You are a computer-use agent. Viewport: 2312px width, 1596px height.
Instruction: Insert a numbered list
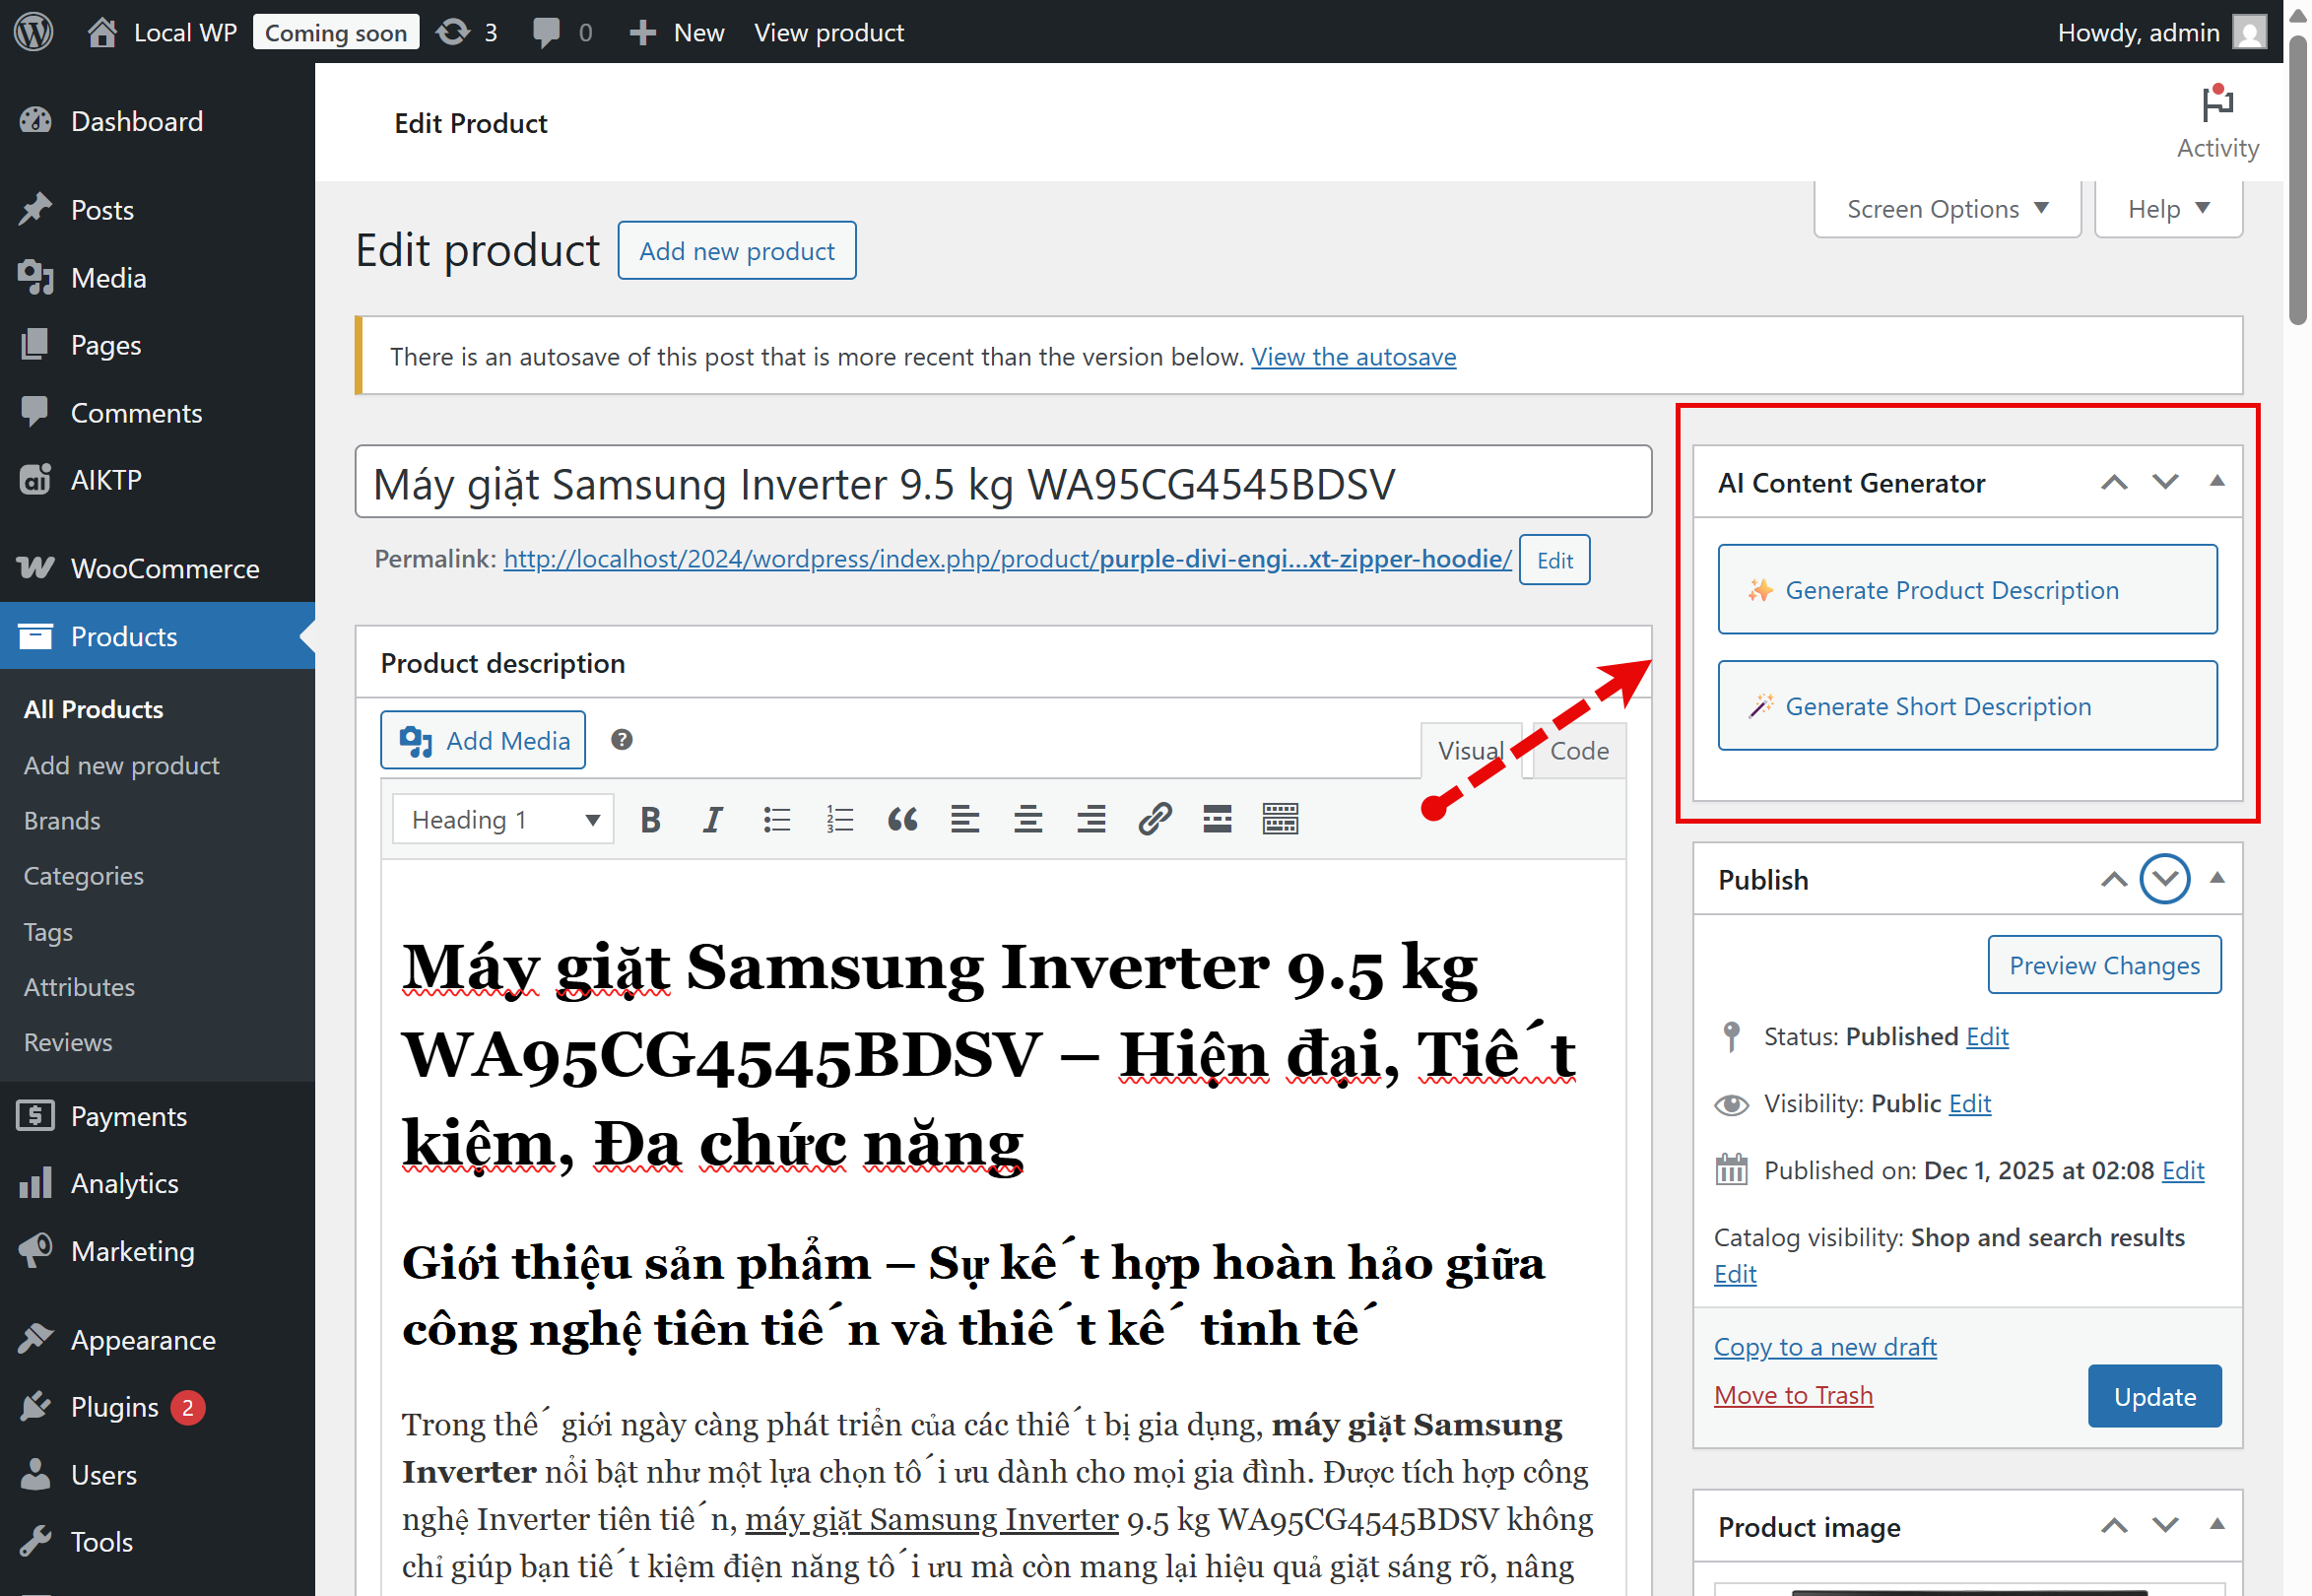[839, 820]
